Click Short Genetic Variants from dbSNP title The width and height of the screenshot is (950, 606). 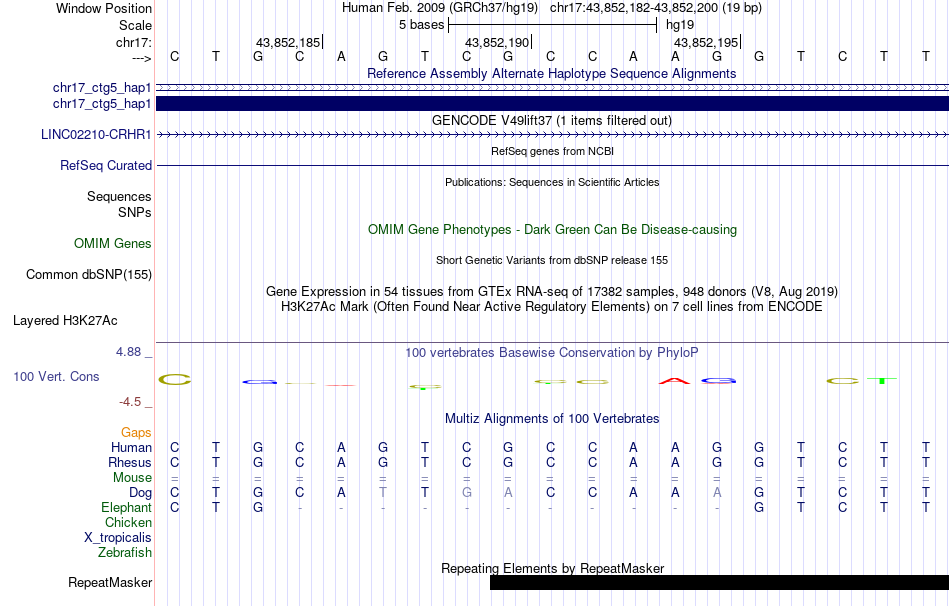pyautogui.click(x=552, y=261)
